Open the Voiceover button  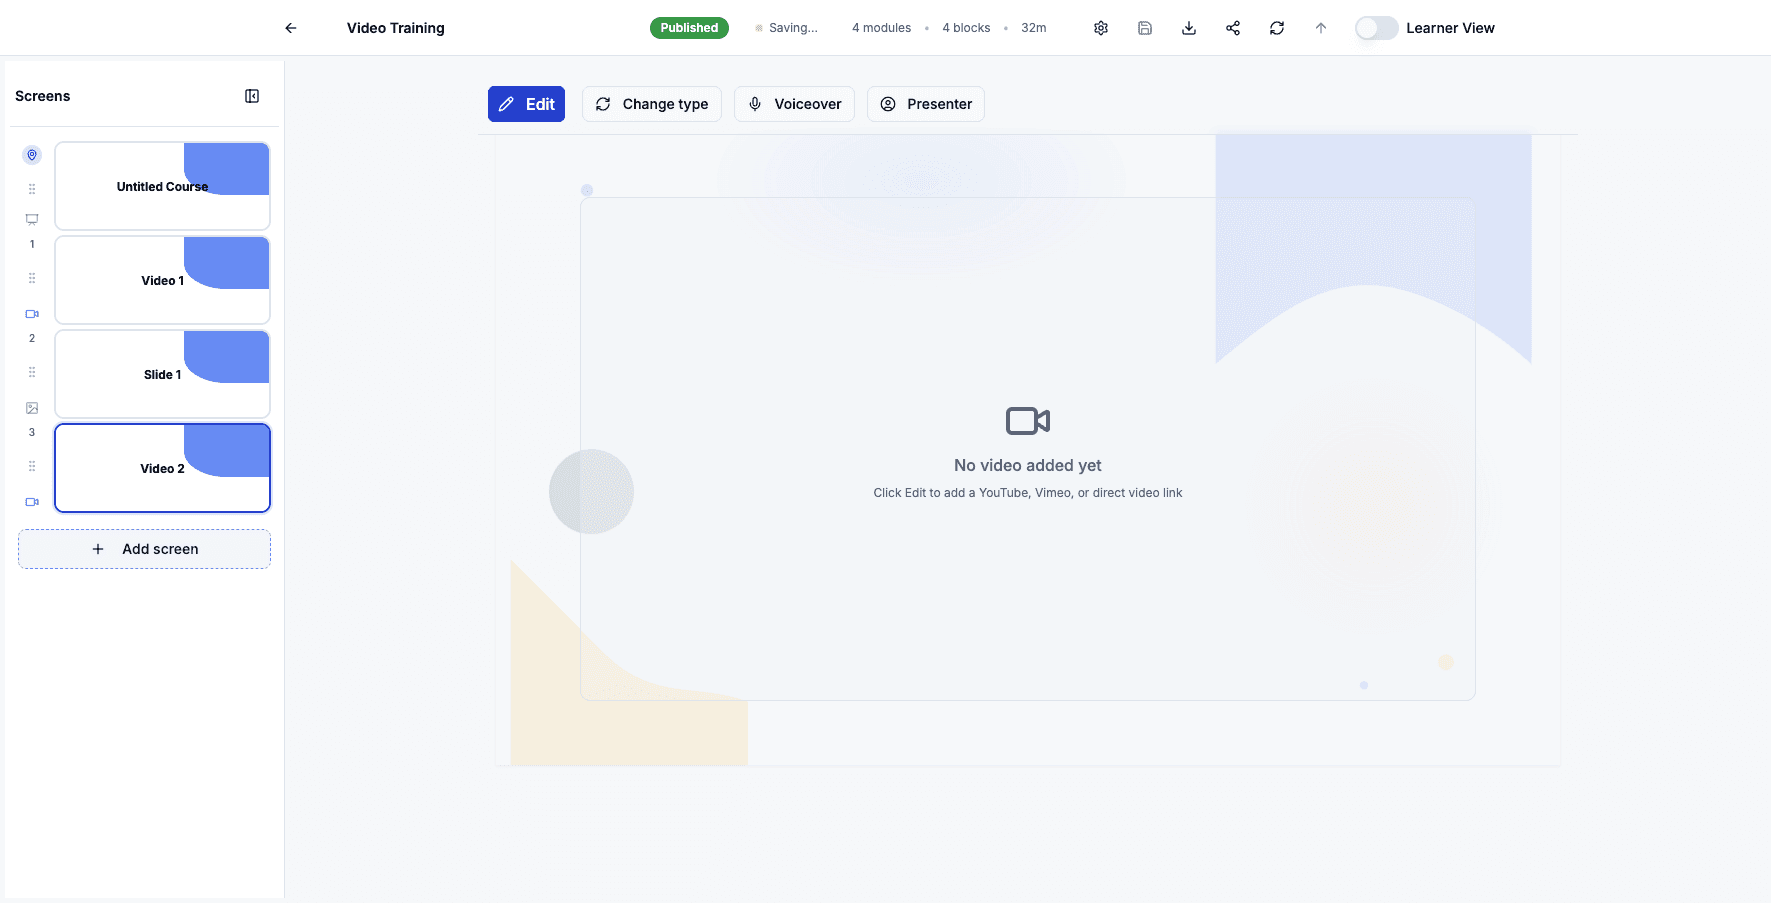[x=794, y=104]
